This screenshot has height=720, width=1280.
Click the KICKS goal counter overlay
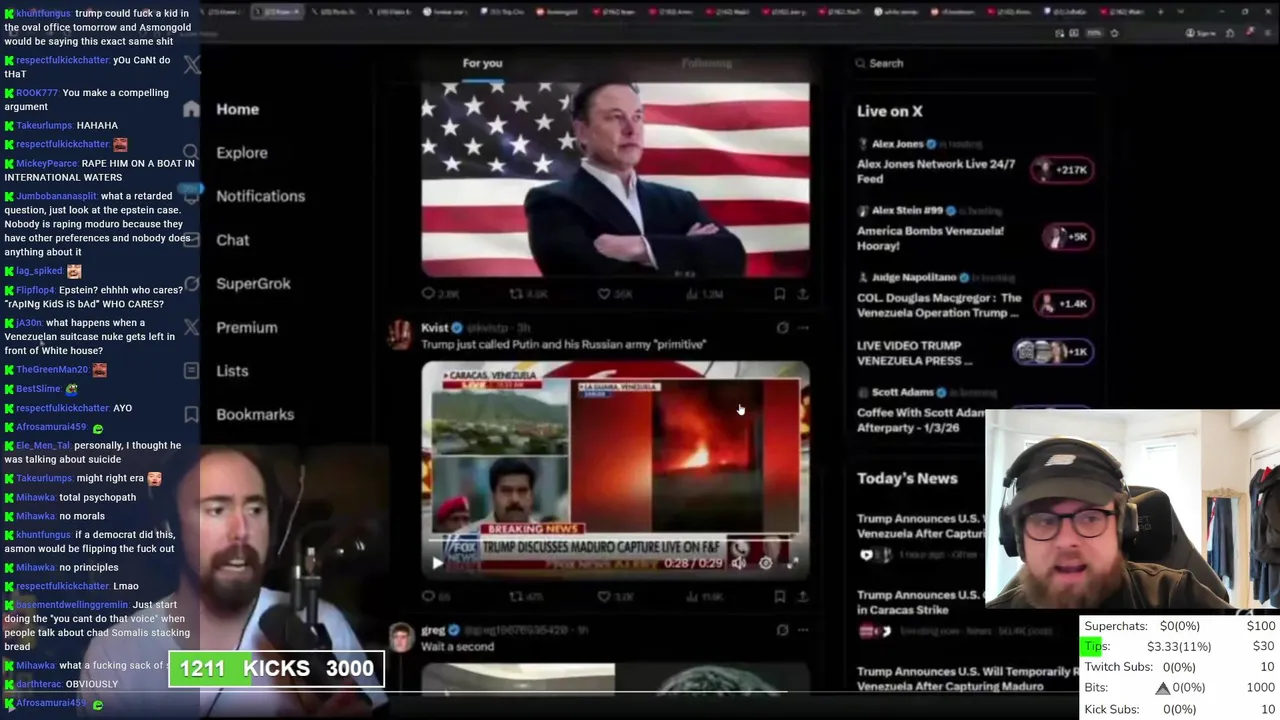click(276, 669)
